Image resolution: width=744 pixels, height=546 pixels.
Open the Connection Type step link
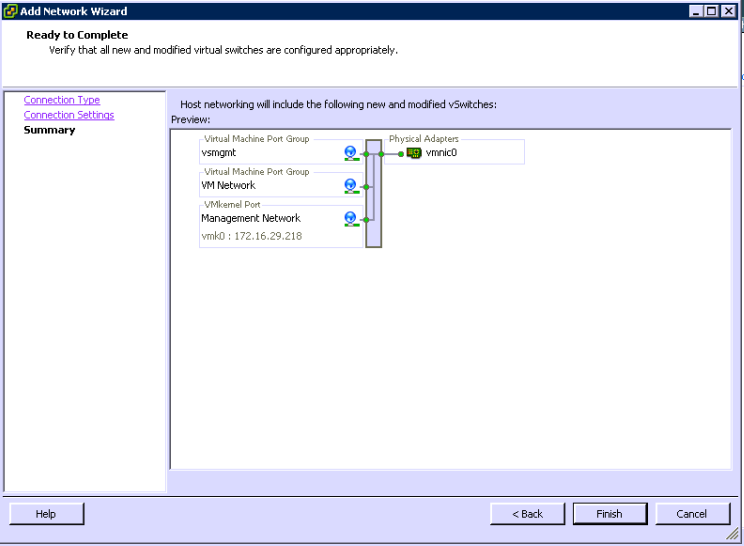coord(62,100)
